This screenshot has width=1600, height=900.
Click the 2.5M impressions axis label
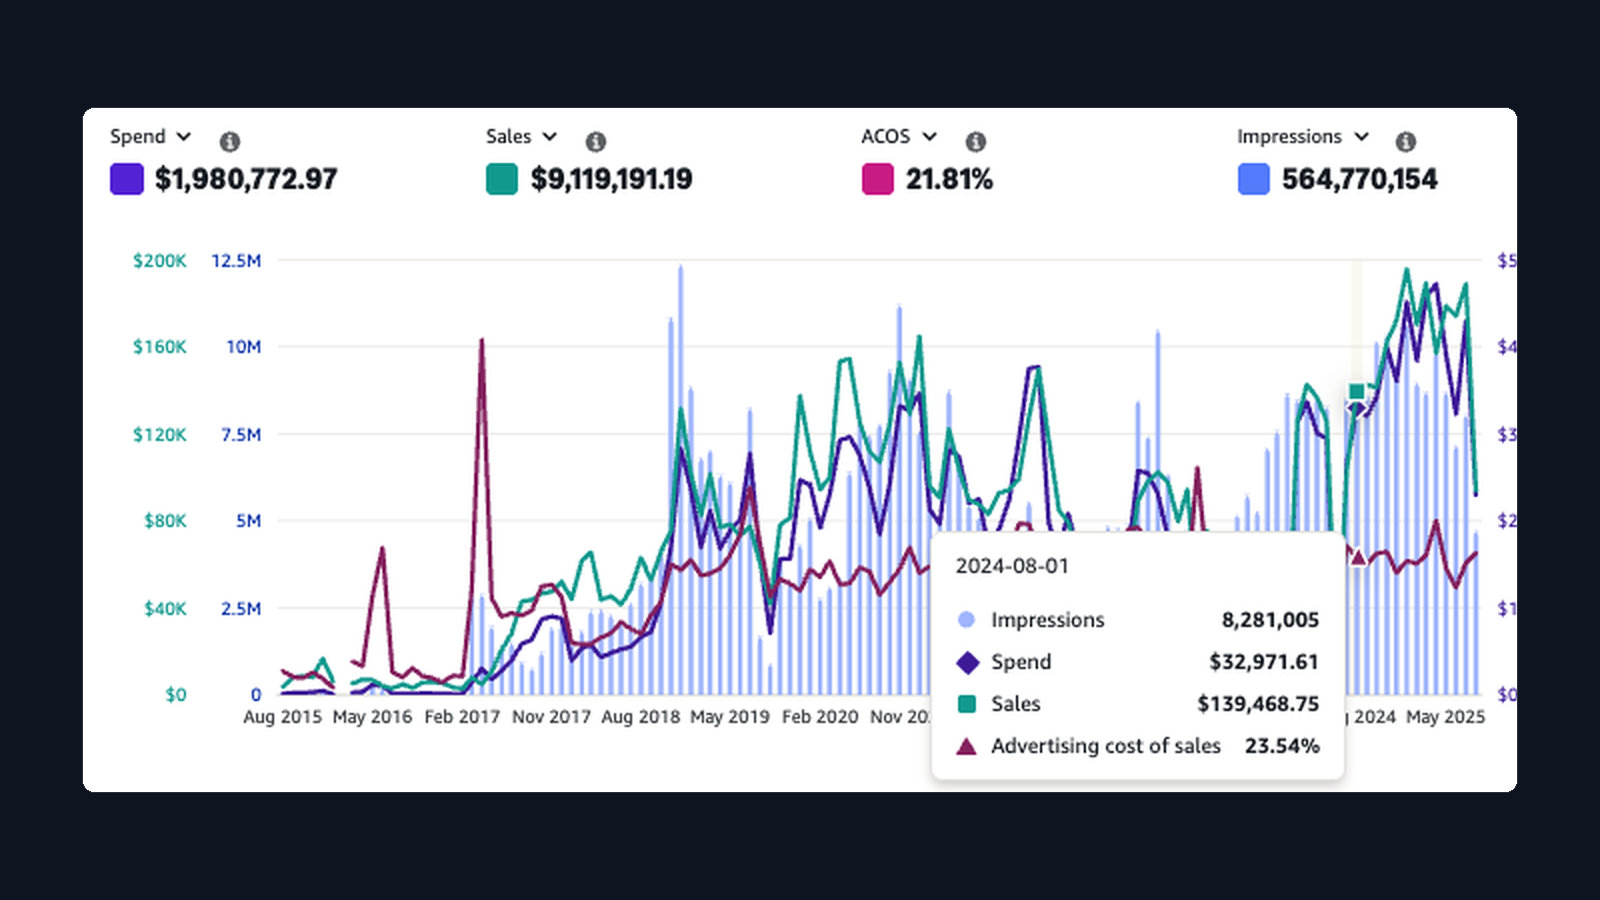[241, 609]
